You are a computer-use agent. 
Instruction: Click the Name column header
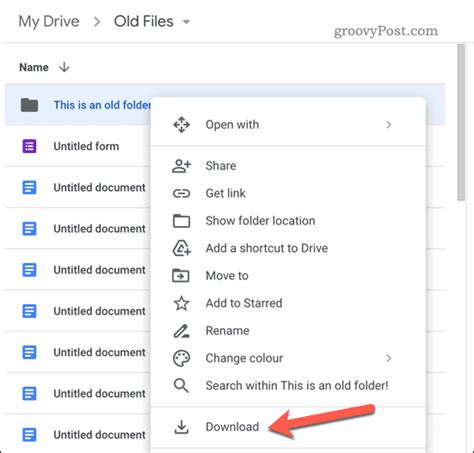(34, 67)
